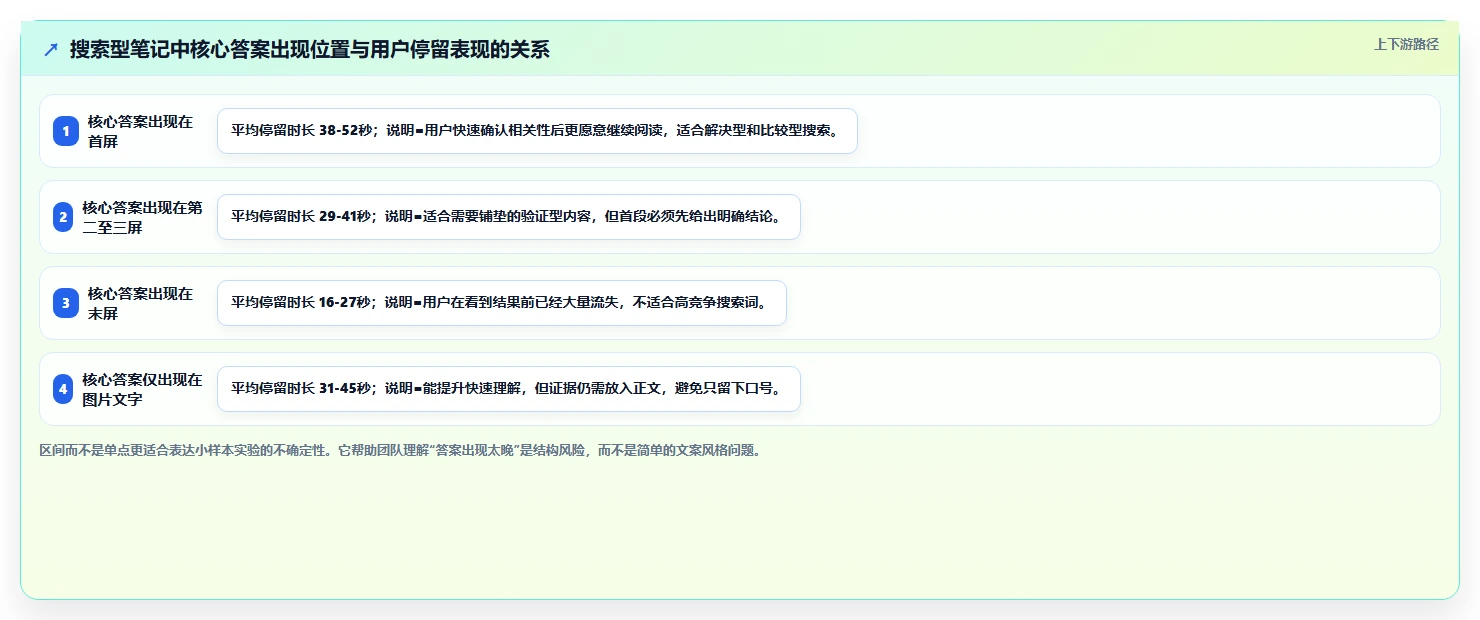The image size is (1480, 620).
Task: Click the title 搜索型笔记中核心答案出现位置与用户停留表现的关系
Action: tap(310, 49)
